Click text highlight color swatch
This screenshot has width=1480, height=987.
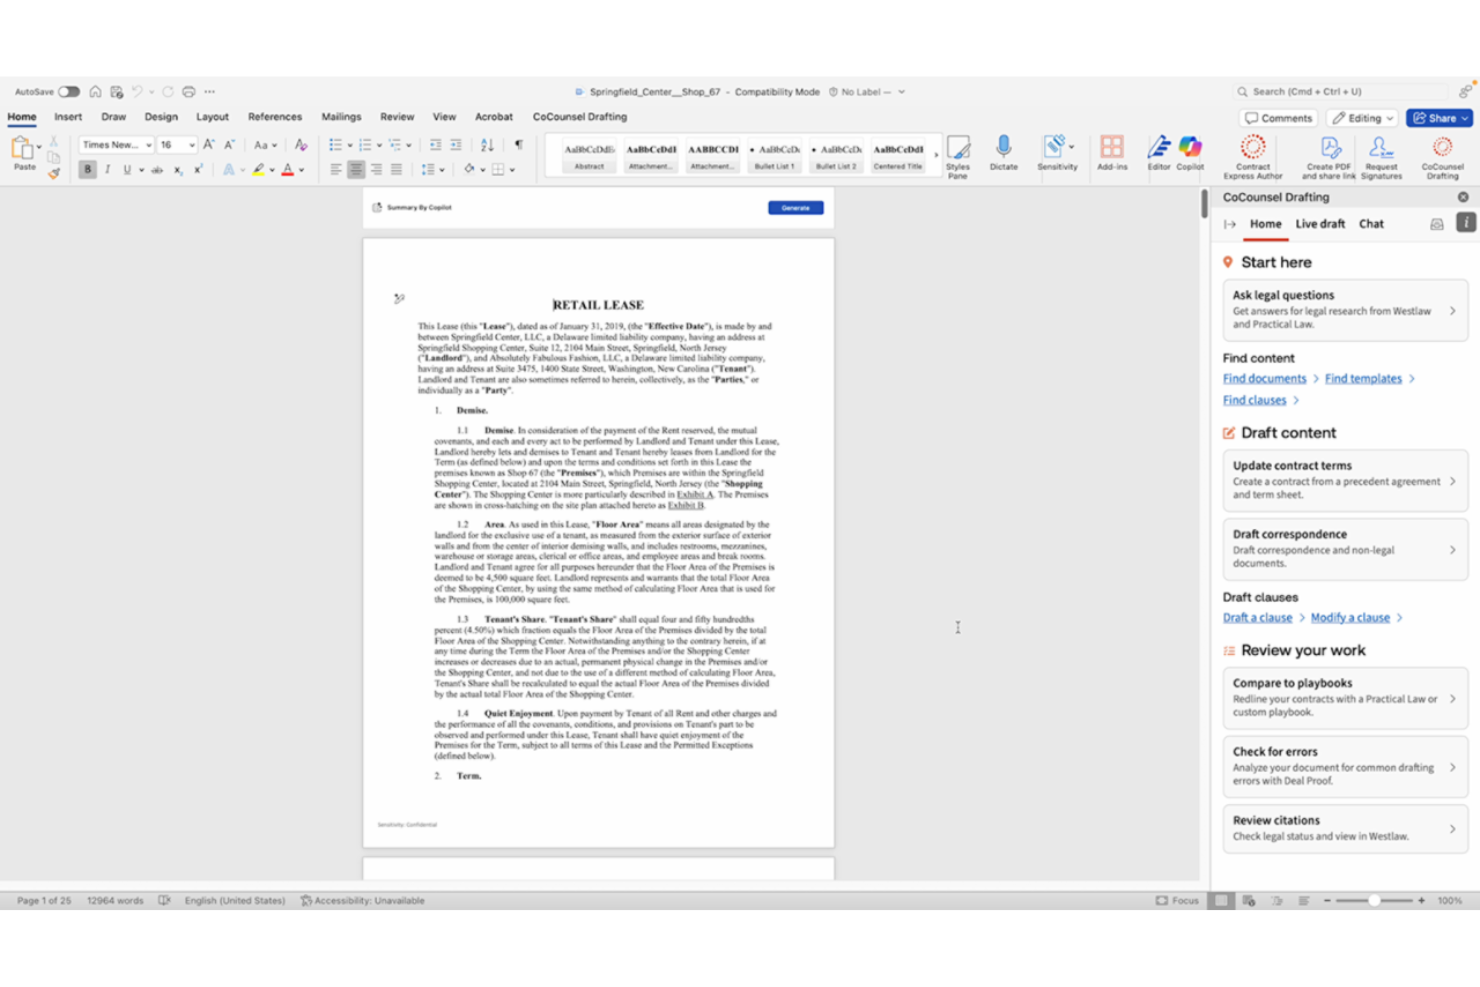click(258, 170)
